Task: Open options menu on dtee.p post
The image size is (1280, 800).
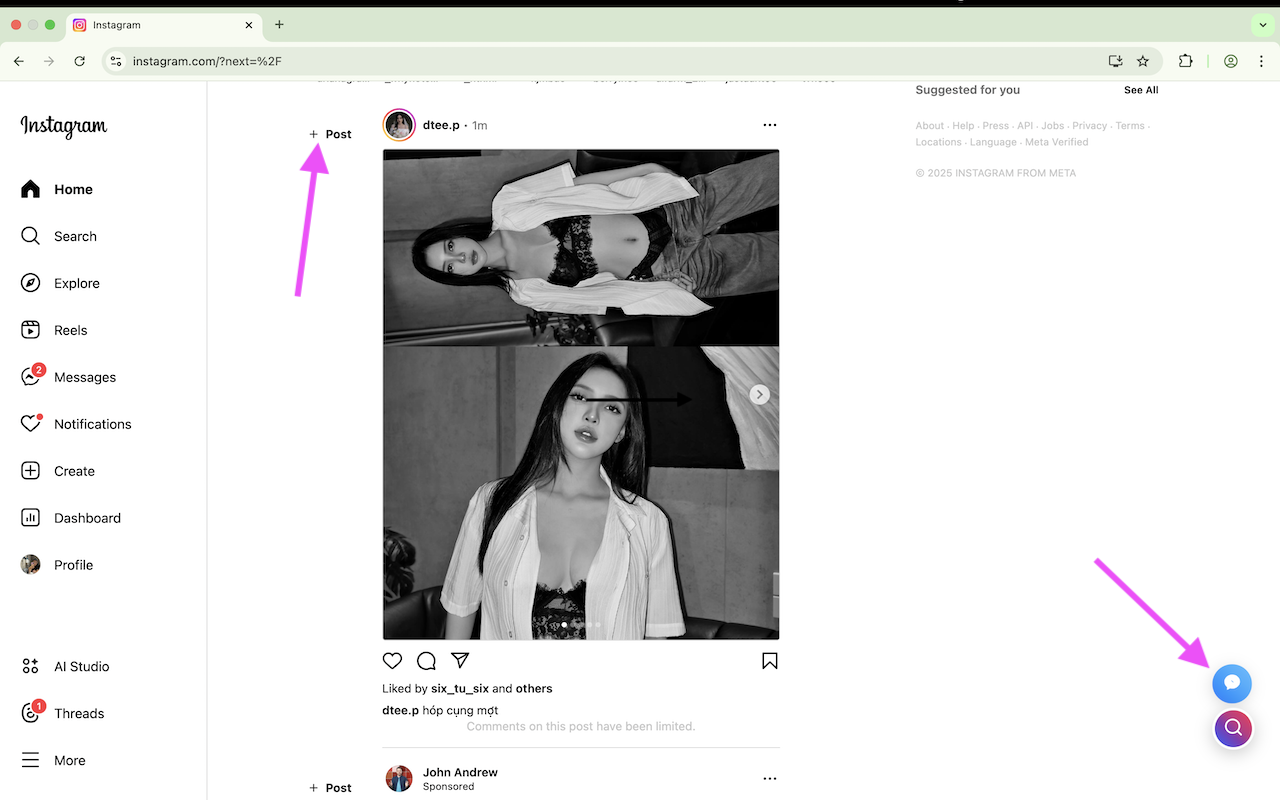Action: pos(769,124)
